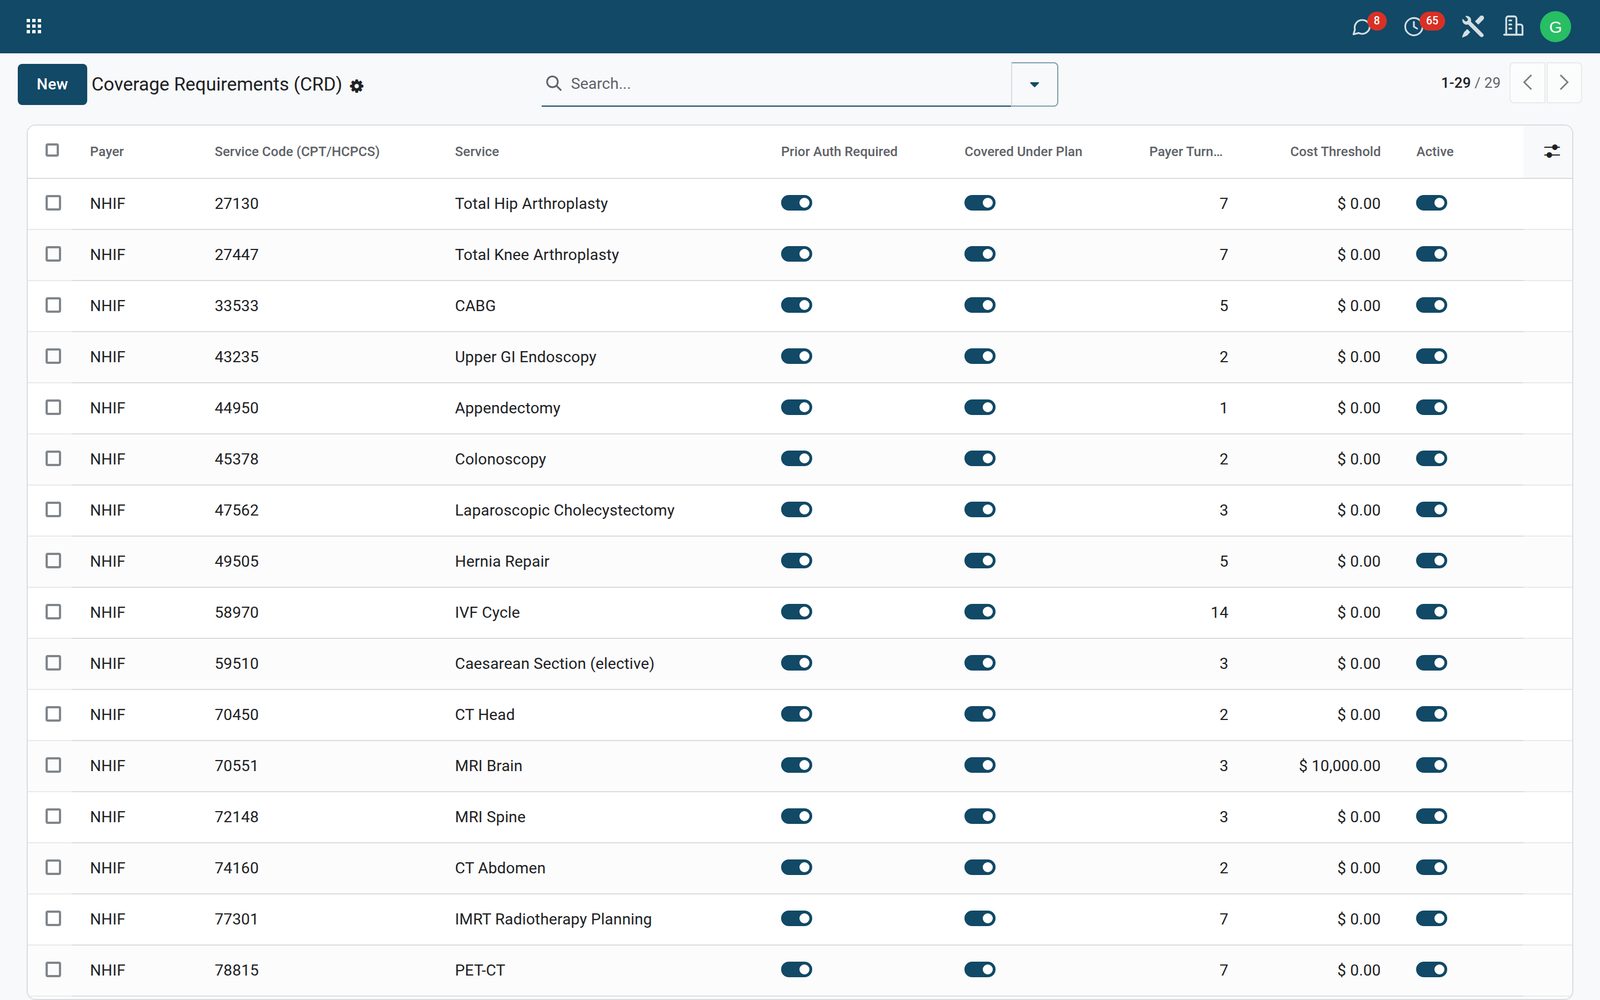This screenshot has width=1600, height=1000.
Task: Open the activities clock icon
Action: (1414, 27)
